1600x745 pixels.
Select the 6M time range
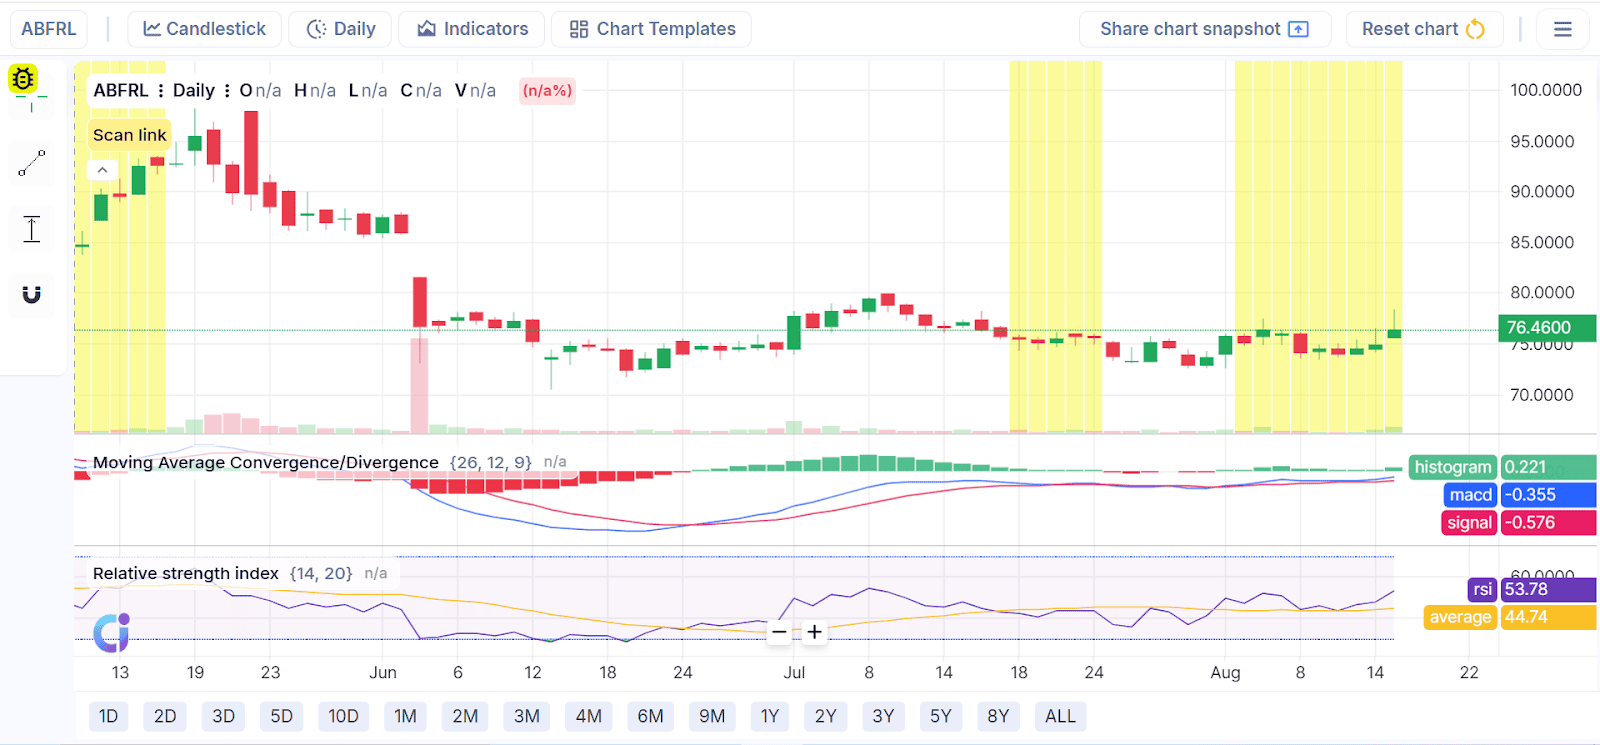pos(650,716)
